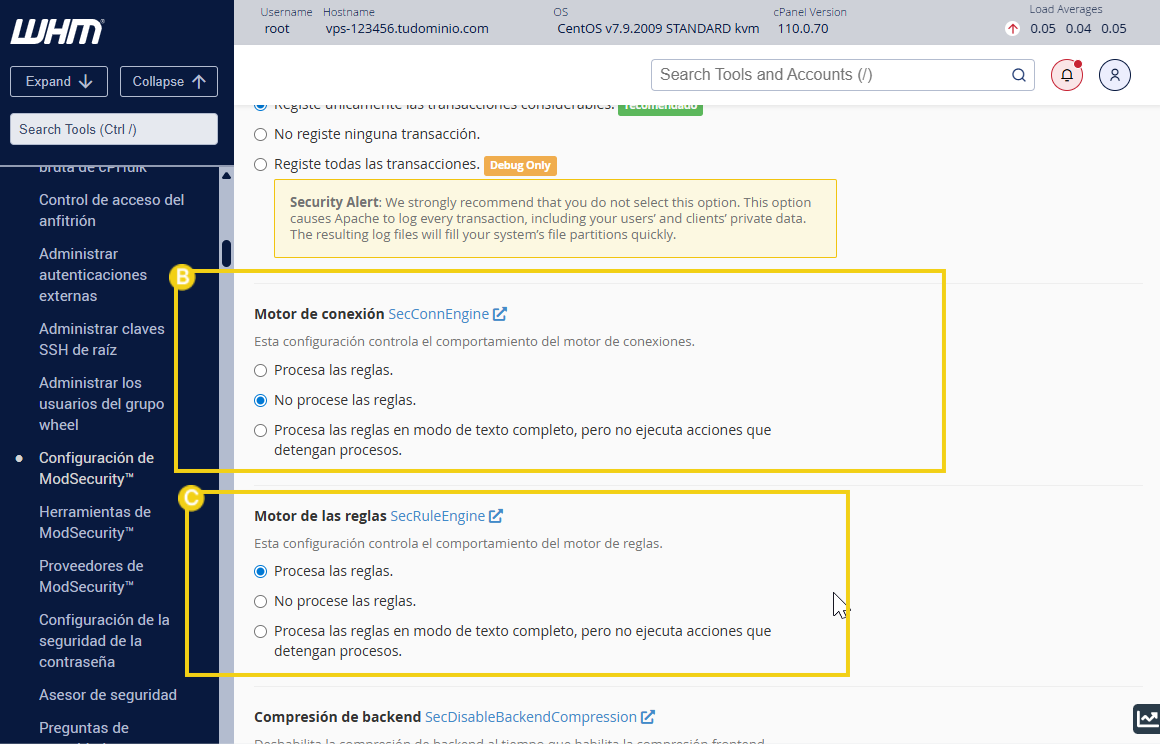Click the sidebar scroll-up arrow
Screen dimensions: 1160x744
(226, 175)
